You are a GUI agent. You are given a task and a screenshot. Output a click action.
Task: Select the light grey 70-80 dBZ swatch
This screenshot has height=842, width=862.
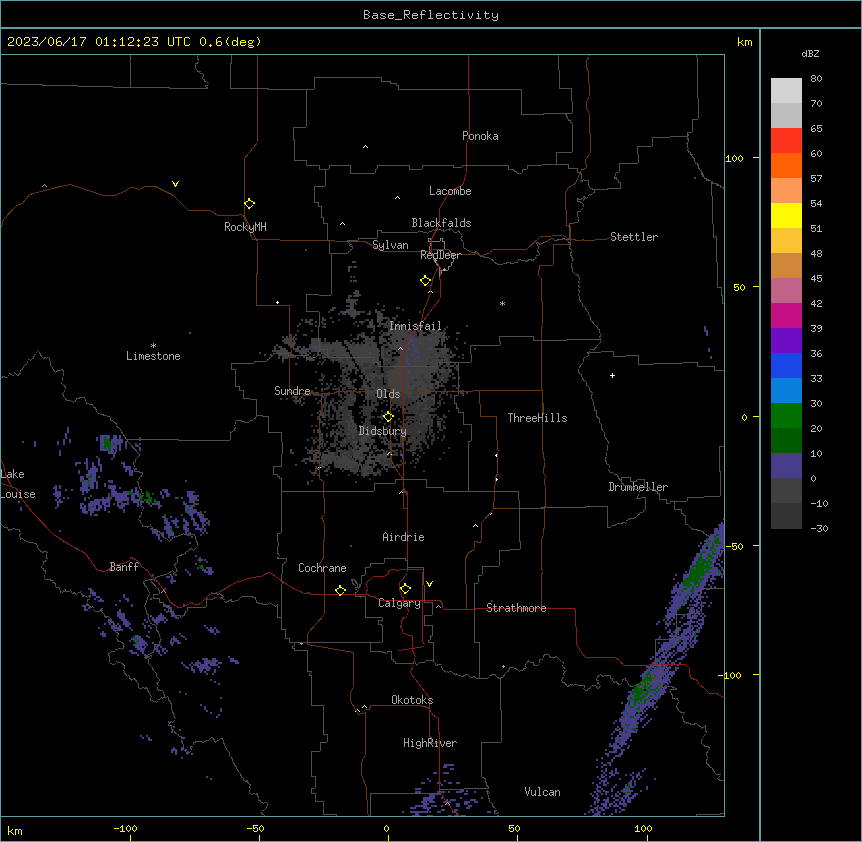(786, 91)
